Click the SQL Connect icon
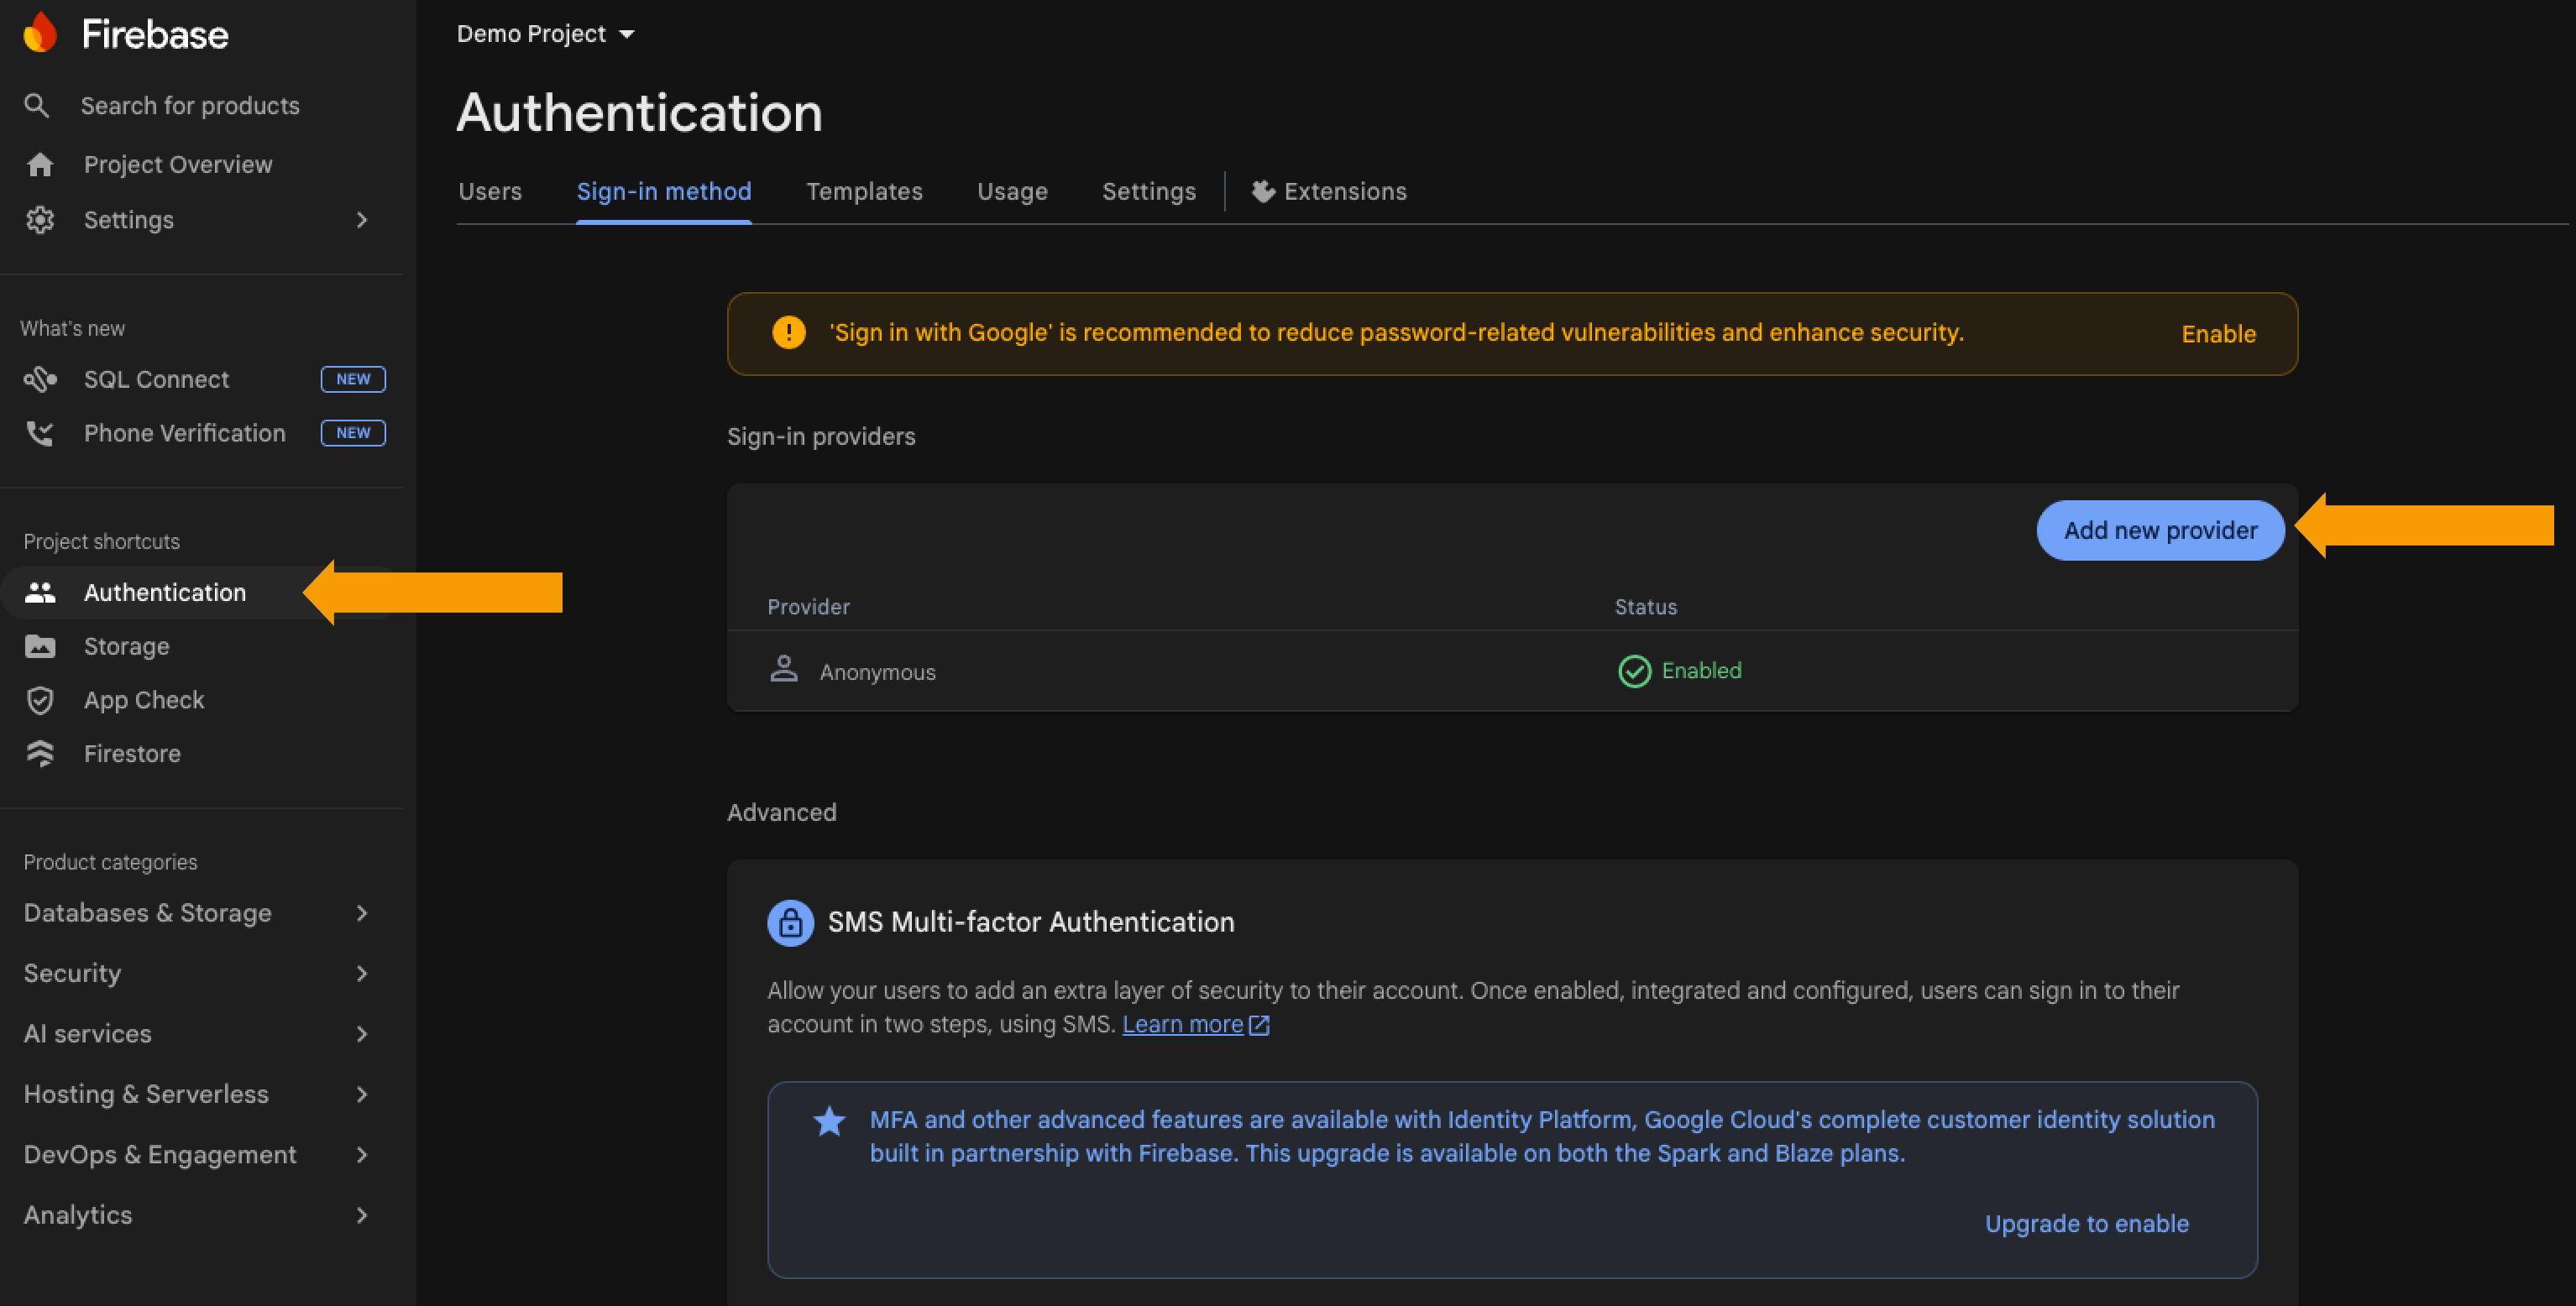This screenshot has width=2576, height=1306. click(40, 379)
